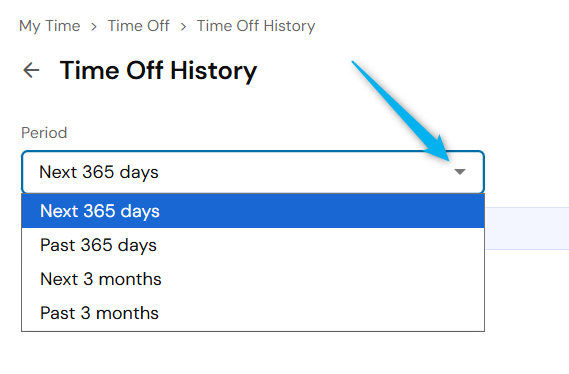Click the Time Off History page heading
569x374 pixels.
tap(158, 70)
